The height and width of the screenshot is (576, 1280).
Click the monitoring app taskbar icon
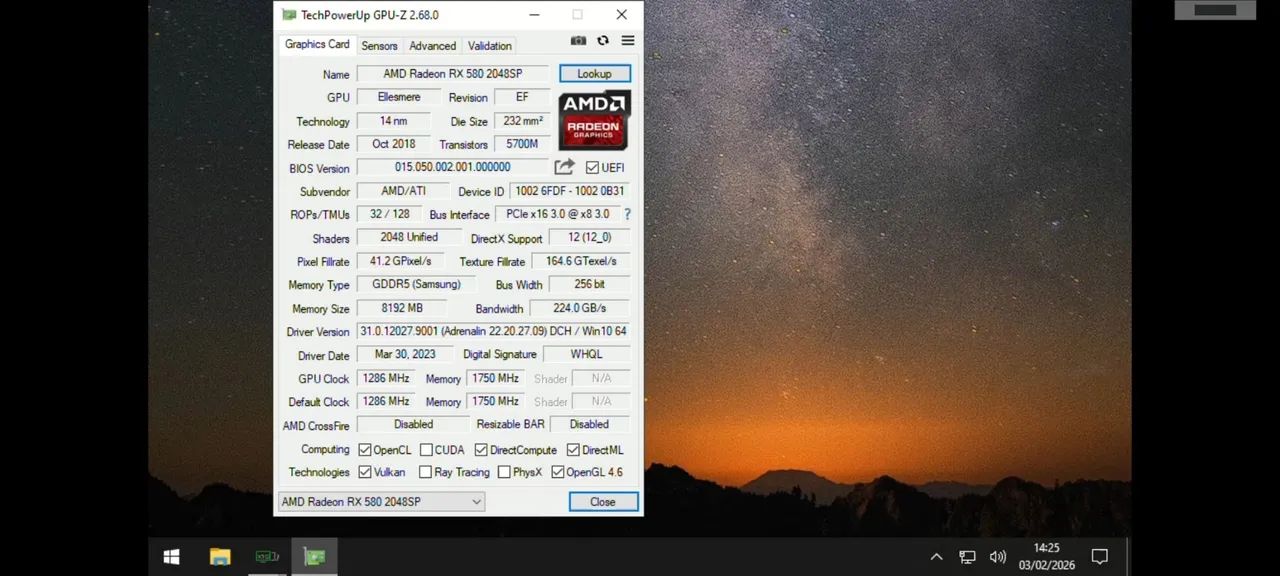pyautogui.click(x=267, y=557)
